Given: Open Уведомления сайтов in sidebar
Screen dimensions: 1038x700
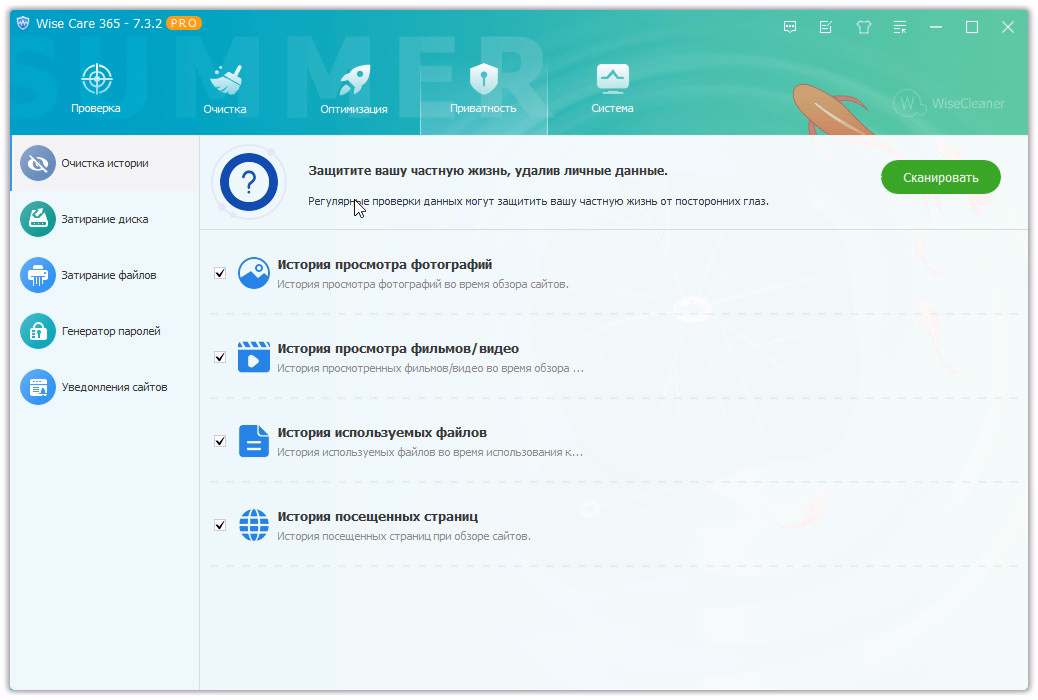Looking at the screenshot, I should pyautogui.click(x=113, y=387).
